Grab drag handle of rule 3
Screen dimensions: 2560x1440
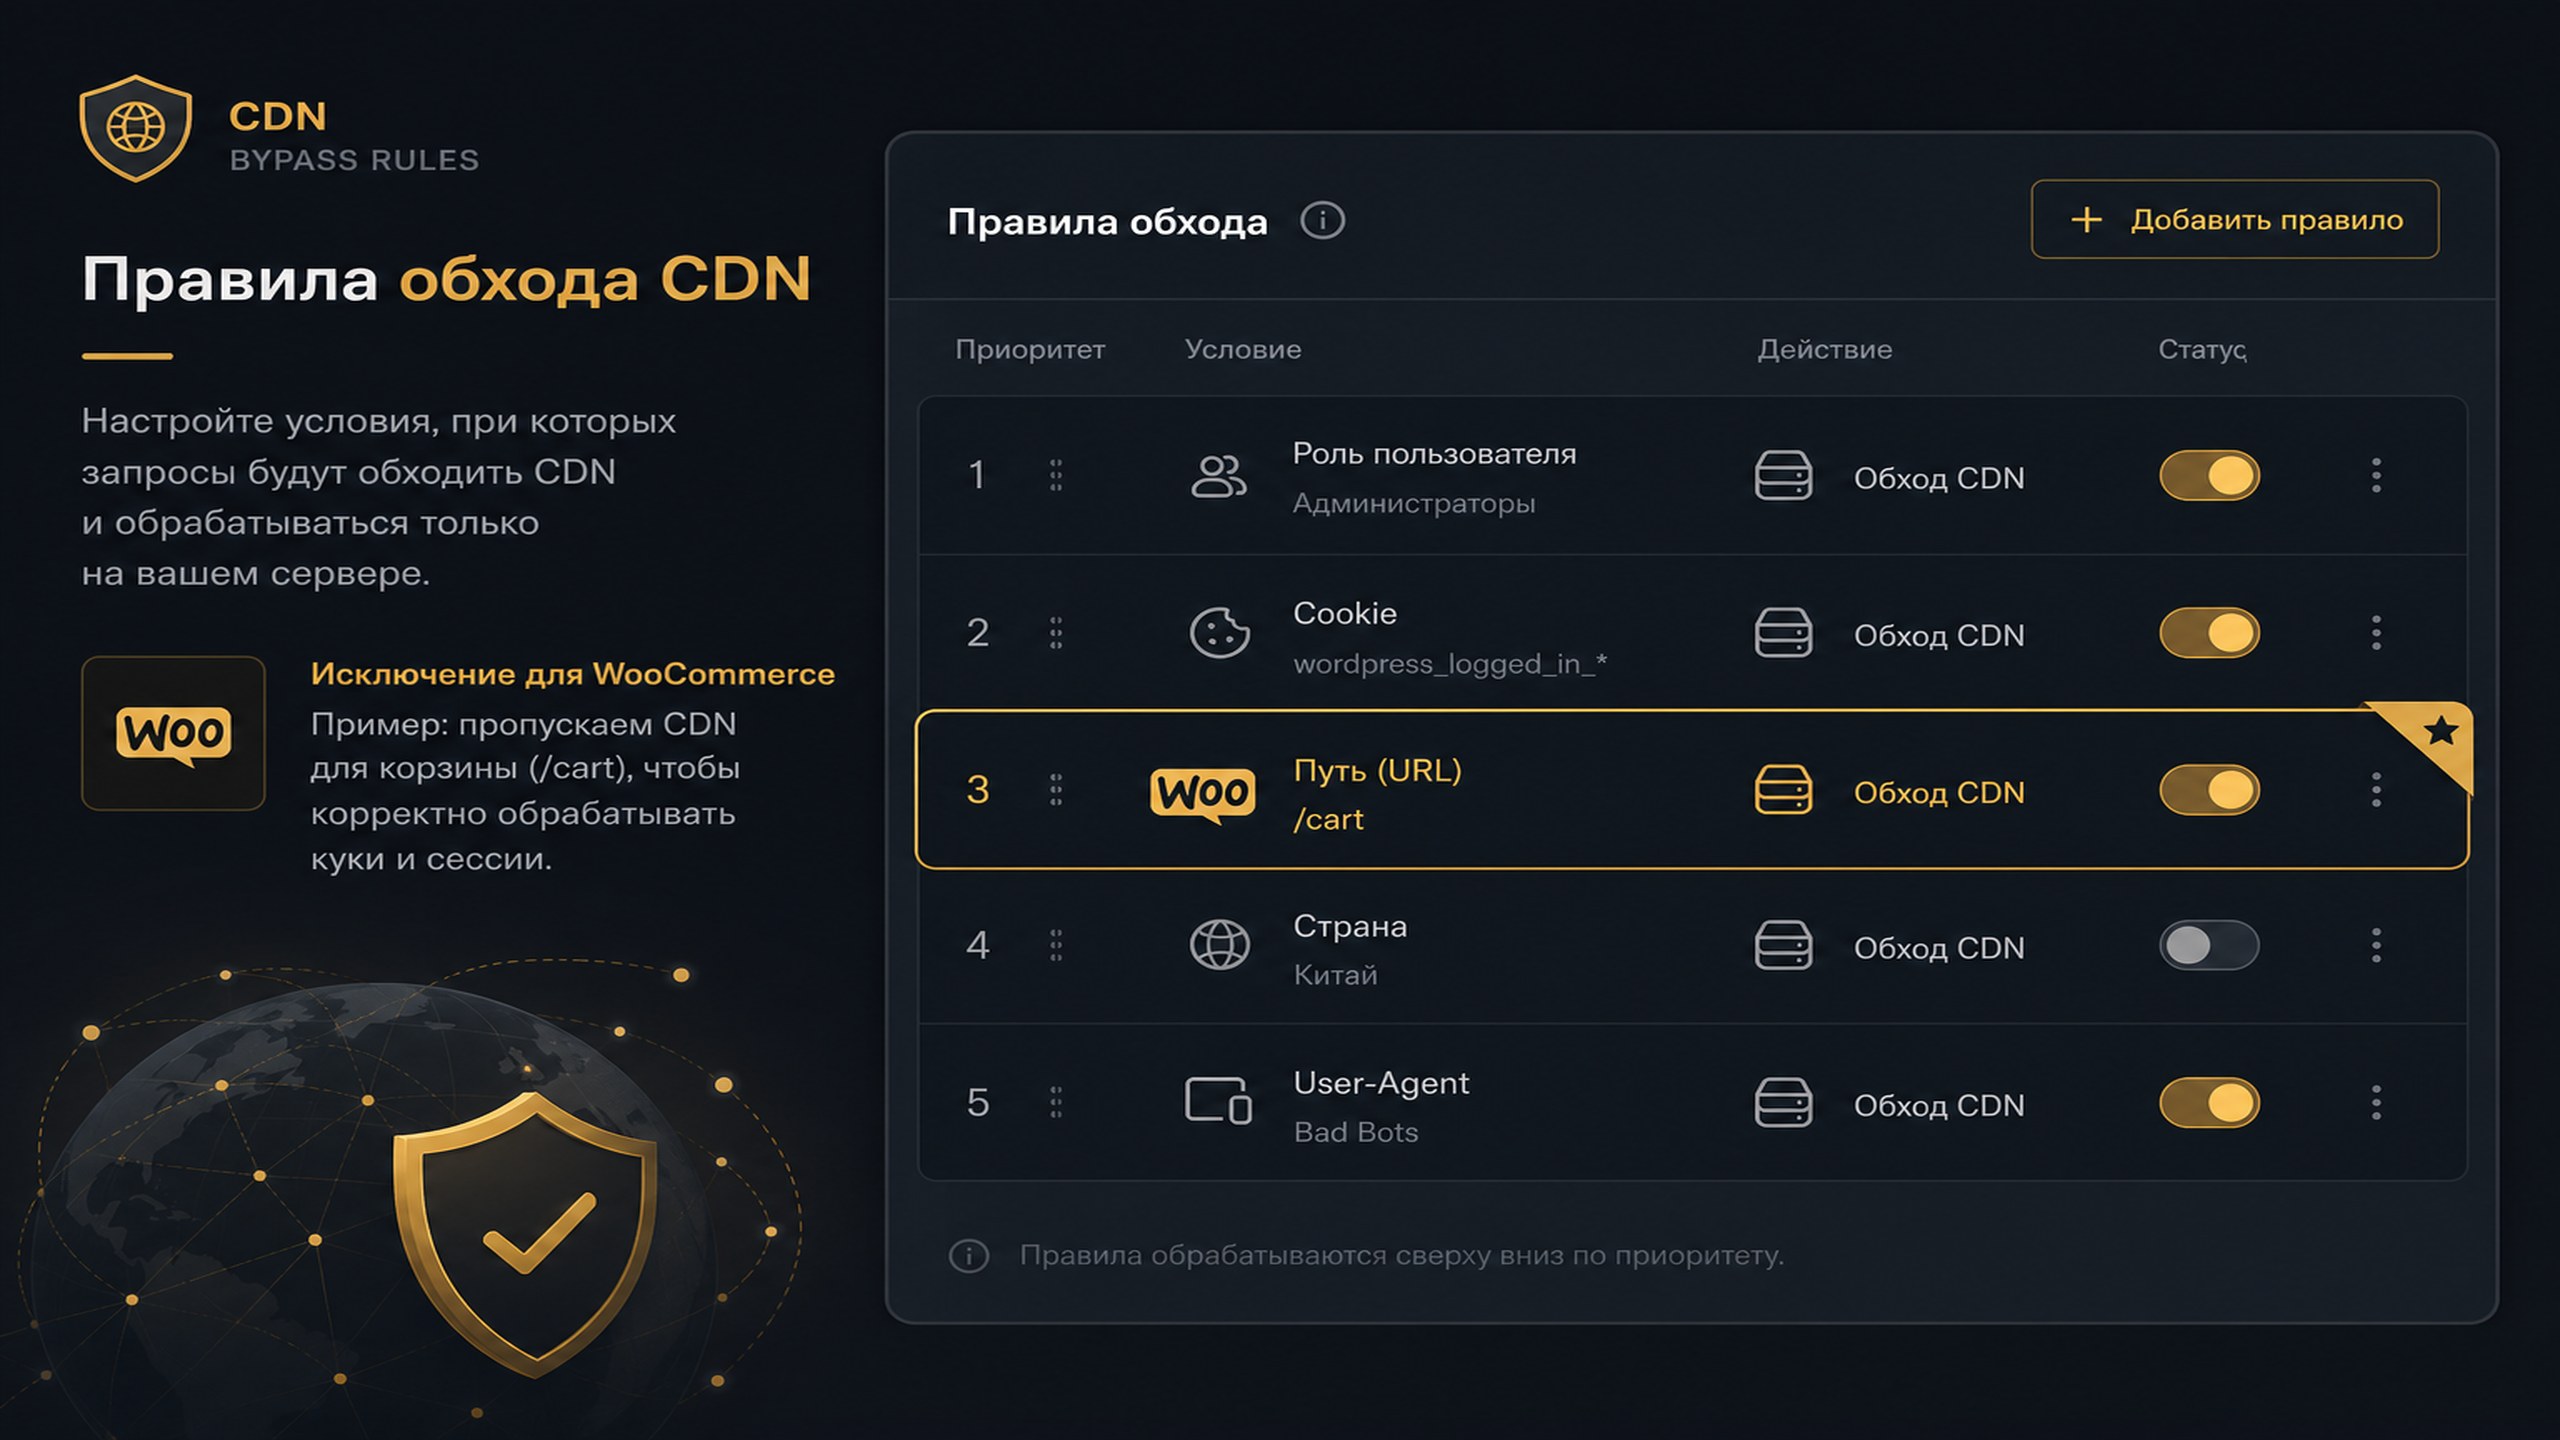pyautogui.click(x=1056, y=790)
